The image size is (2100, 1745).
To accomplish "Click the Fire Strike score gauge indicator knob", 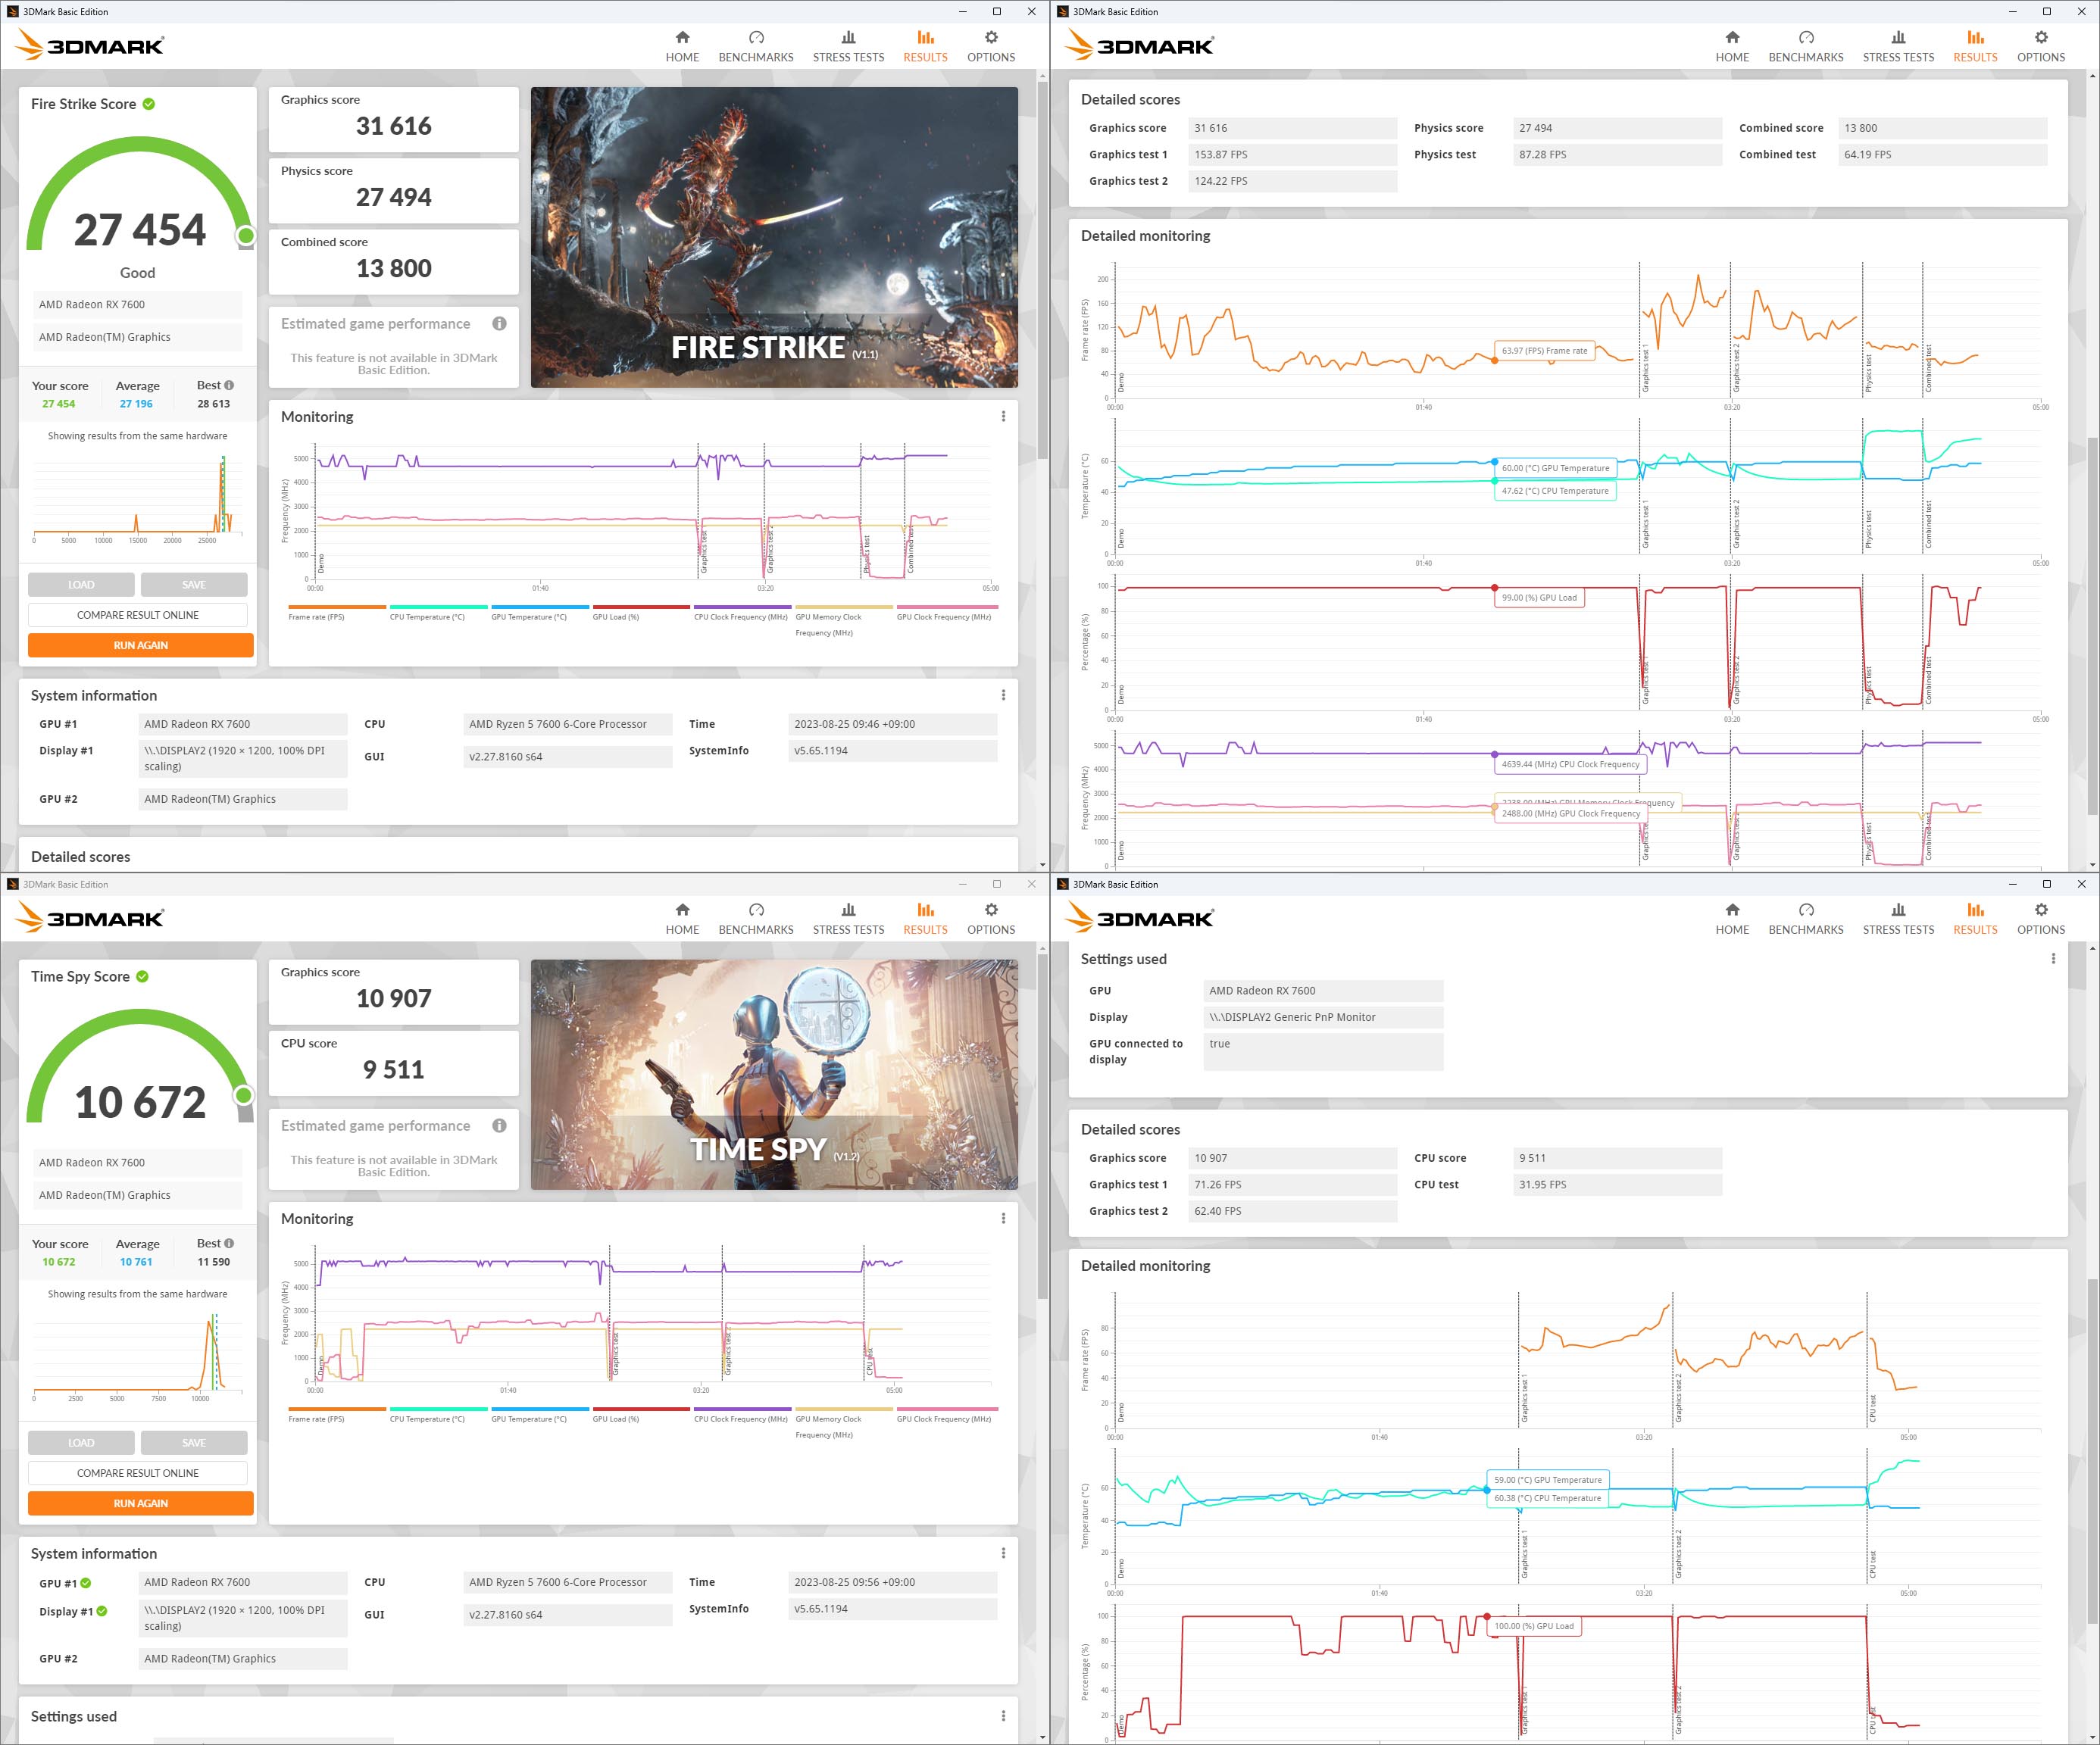I will click(x=246, y=236).
